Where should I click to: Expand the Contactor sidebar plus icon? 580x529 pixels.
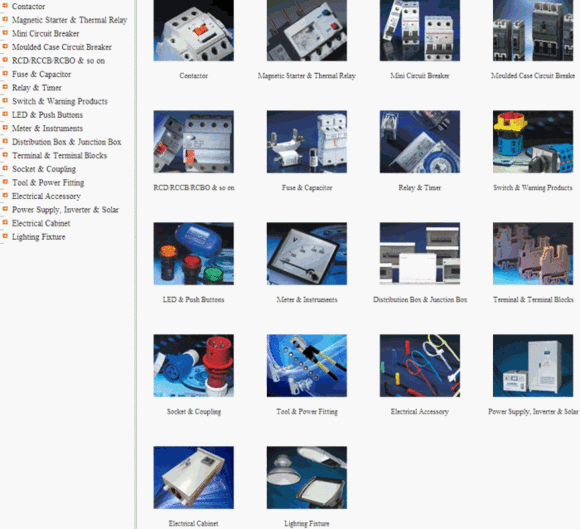click(x=5, y=6)
